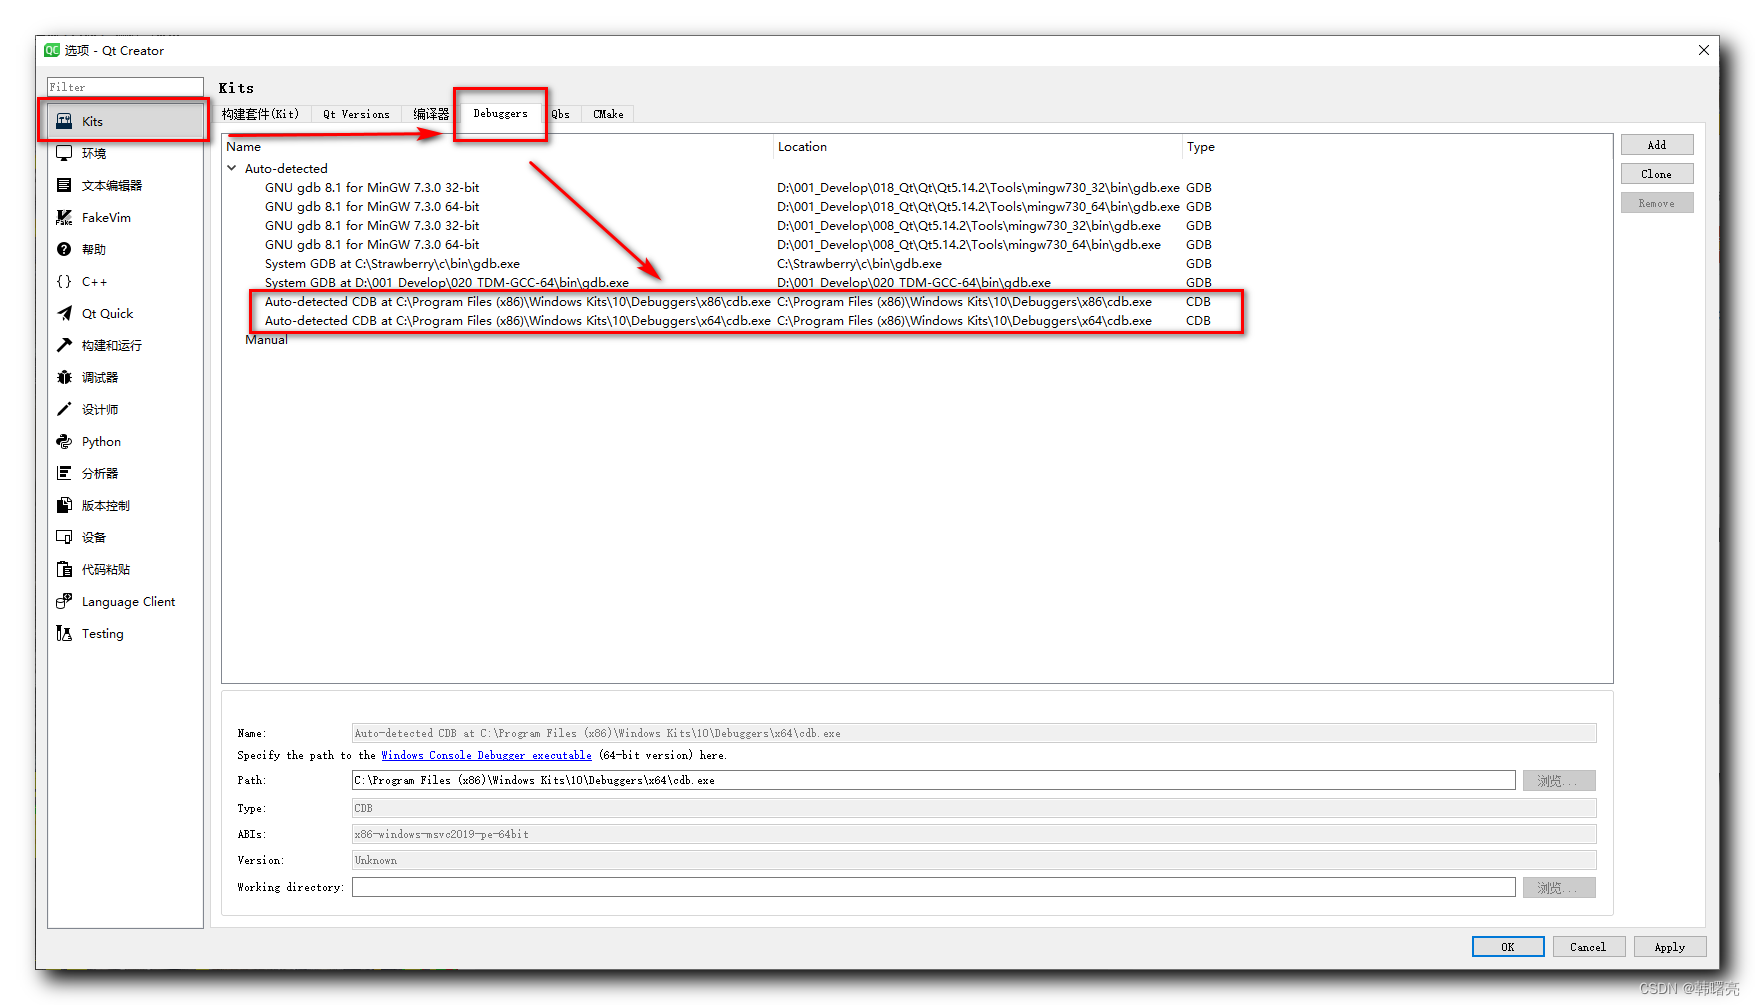This screenshot has width=1755, height=1005.
Task: Open the C++ settings section
Action: click(x=93, y=281)
